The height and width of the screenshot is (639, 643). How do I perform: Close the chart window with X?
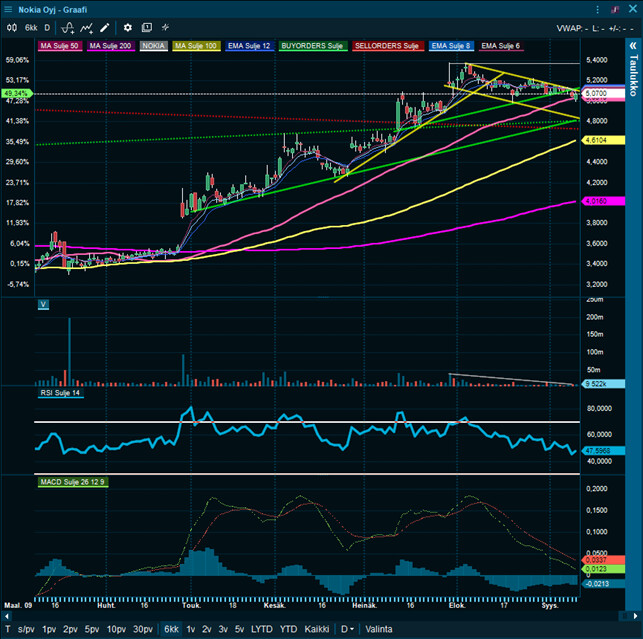[633, 9]
